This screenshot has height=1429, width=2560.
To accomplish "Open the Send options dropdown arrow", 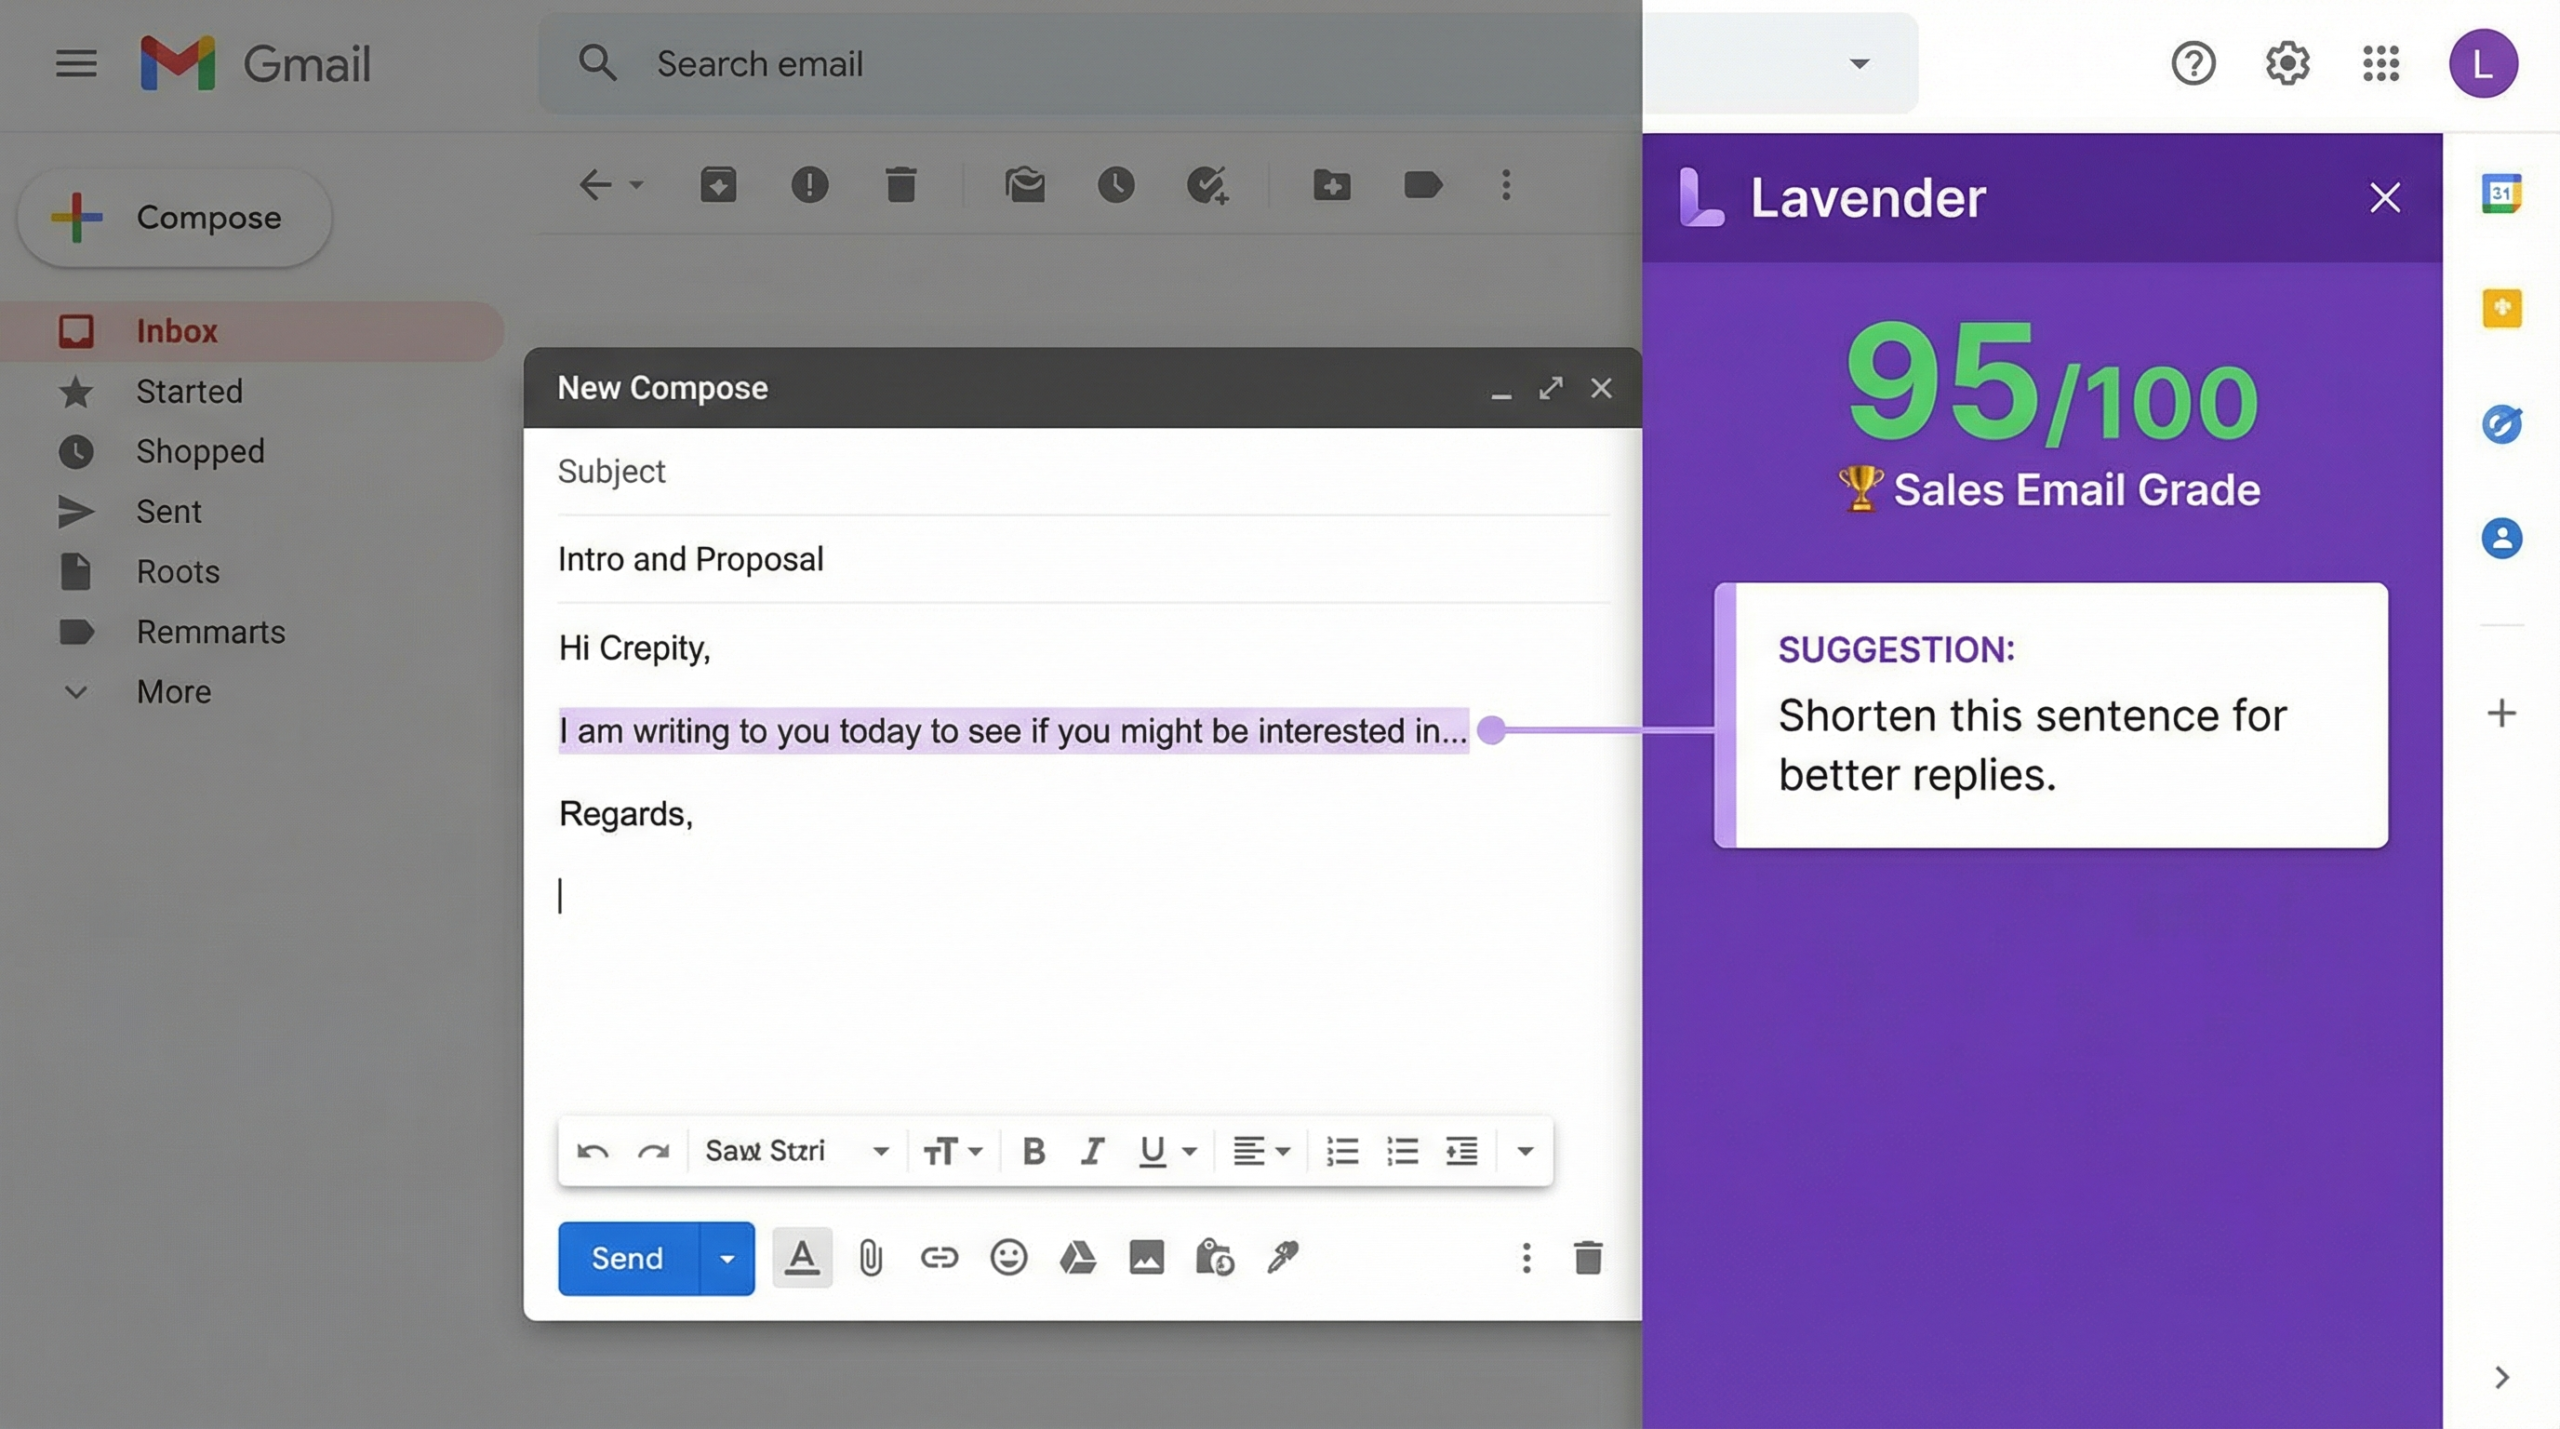I will click(x=727, y=1258).
